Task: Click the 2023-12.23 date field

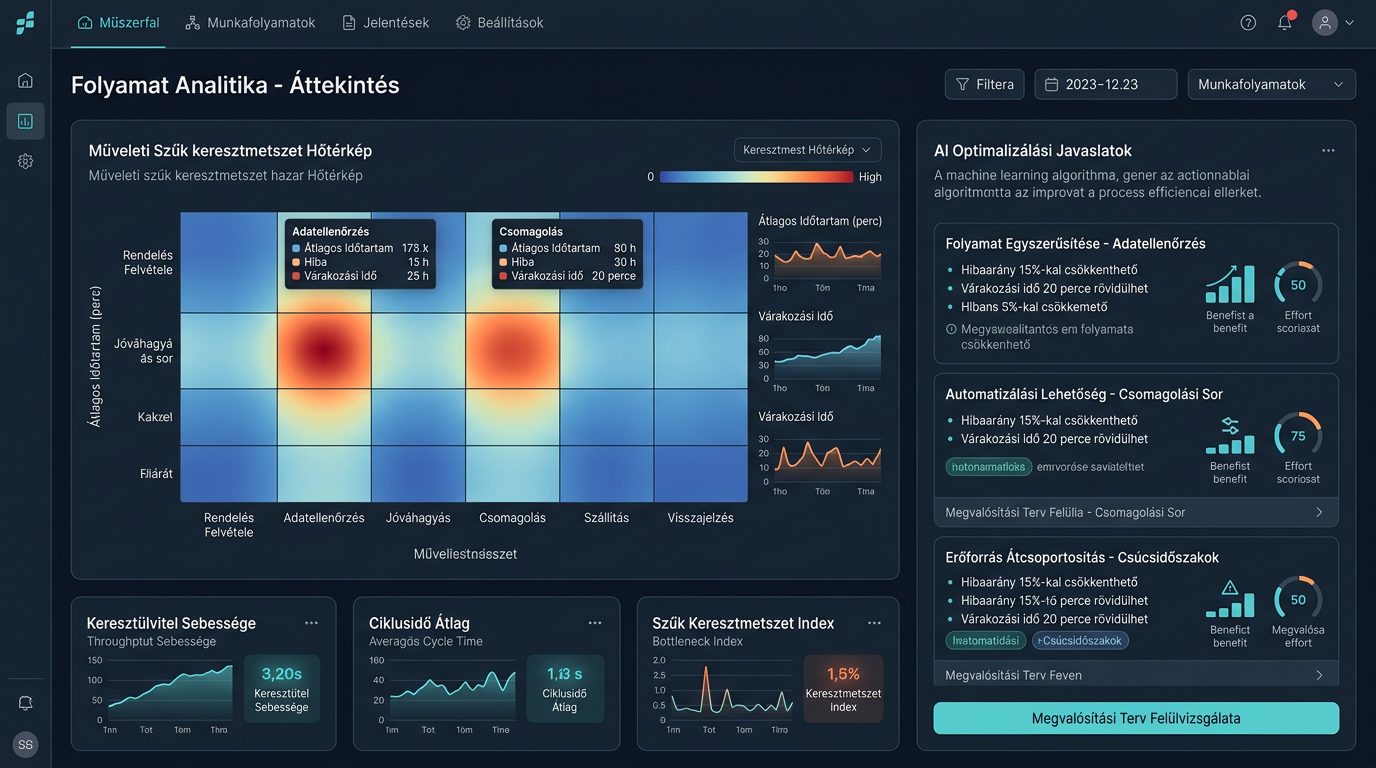Action: (1106, 85)
